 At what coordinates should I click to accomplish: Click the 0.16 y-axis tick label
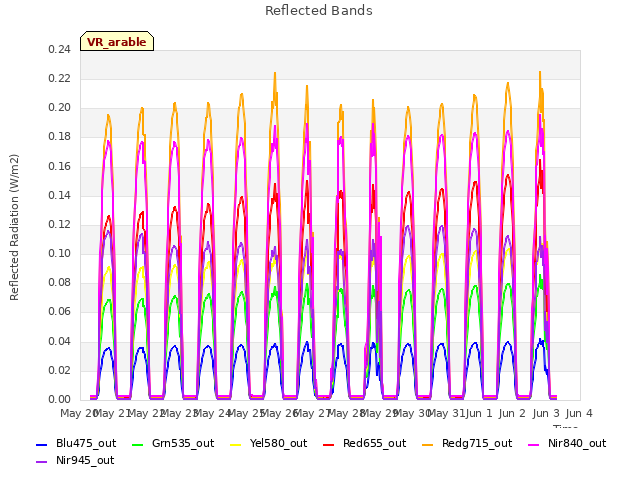pyautogui.click(x=60, y=166)
